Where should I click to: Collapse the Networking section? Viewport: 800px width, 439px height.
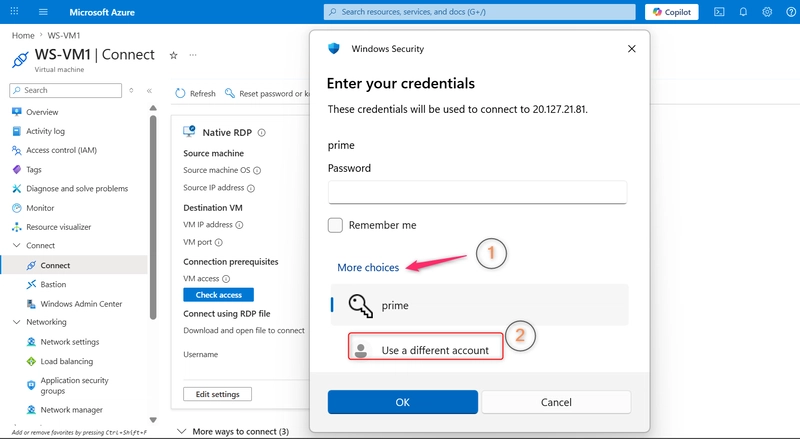(x=17, y=322)
